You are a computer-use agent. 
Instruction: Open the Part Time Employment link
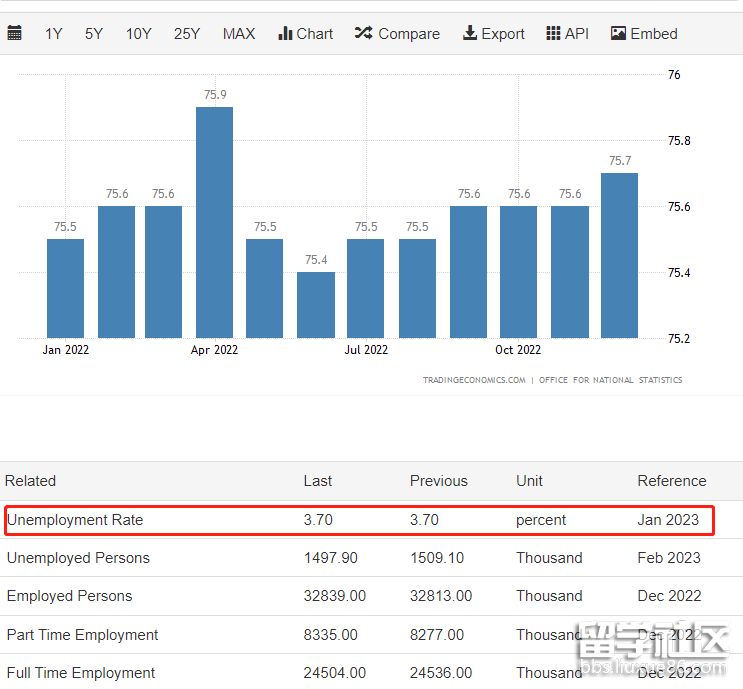click(82, 635)
